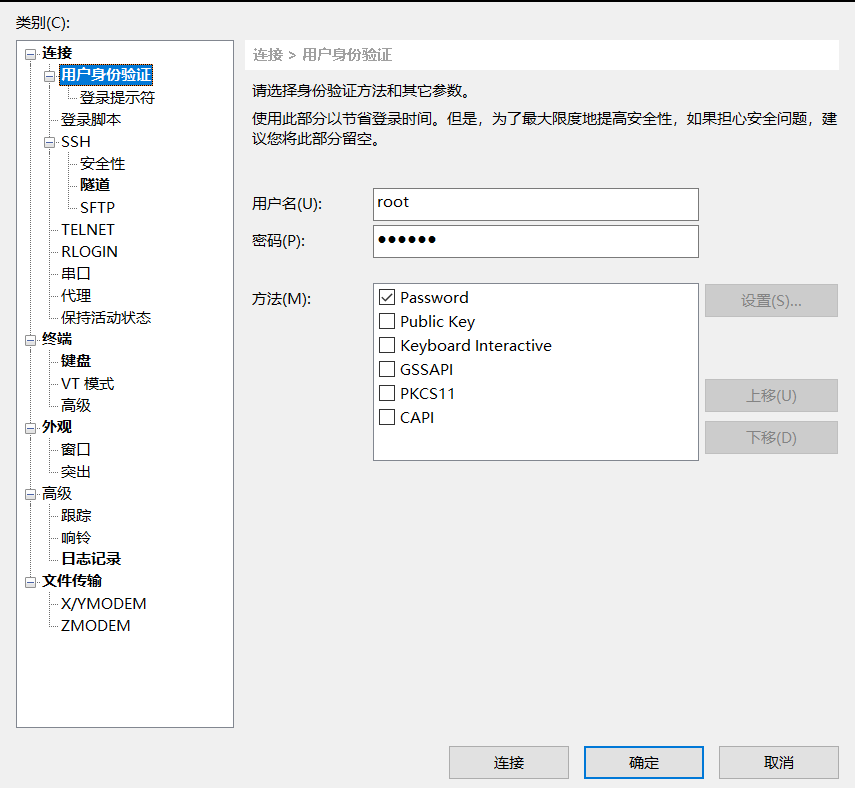Uncheck the Password authentication method
The width and height of the screenshot is (855, 788).
point(388,297)
